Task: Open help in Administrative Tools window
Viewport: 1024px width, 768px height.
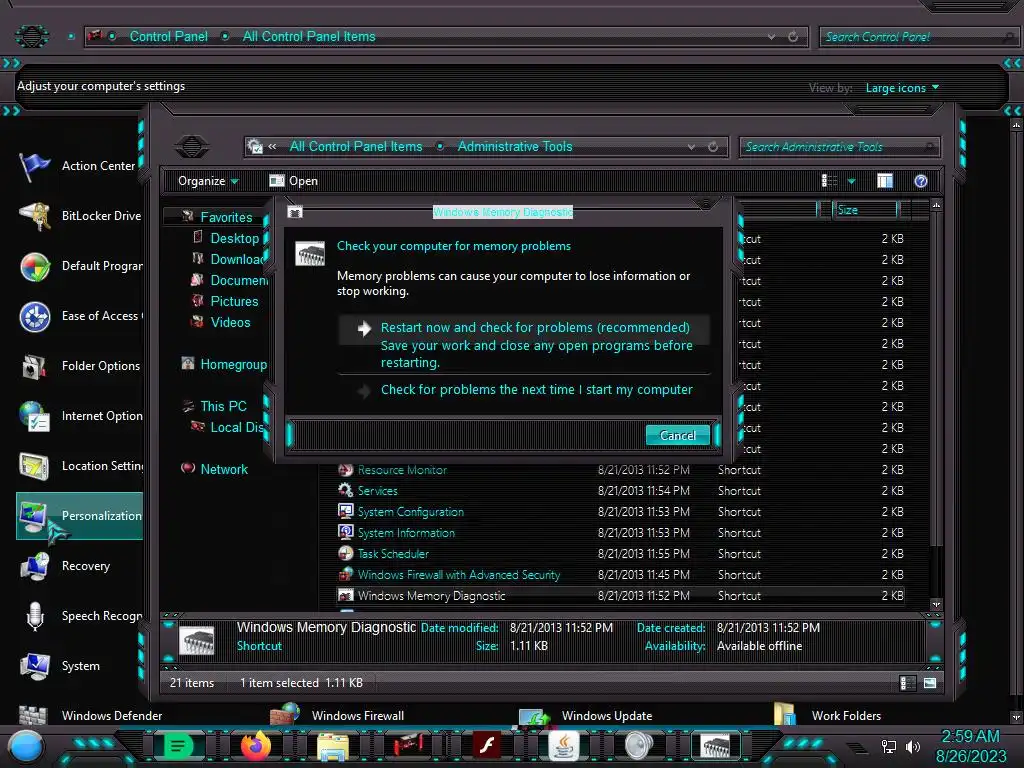Action: (921, 181)
